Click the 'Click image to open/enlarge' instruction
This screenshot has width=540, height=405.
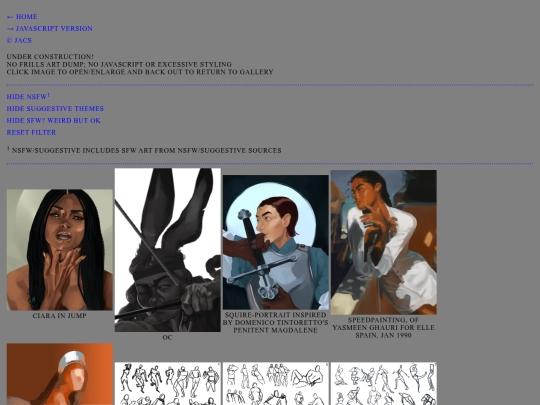coord(140,72)
